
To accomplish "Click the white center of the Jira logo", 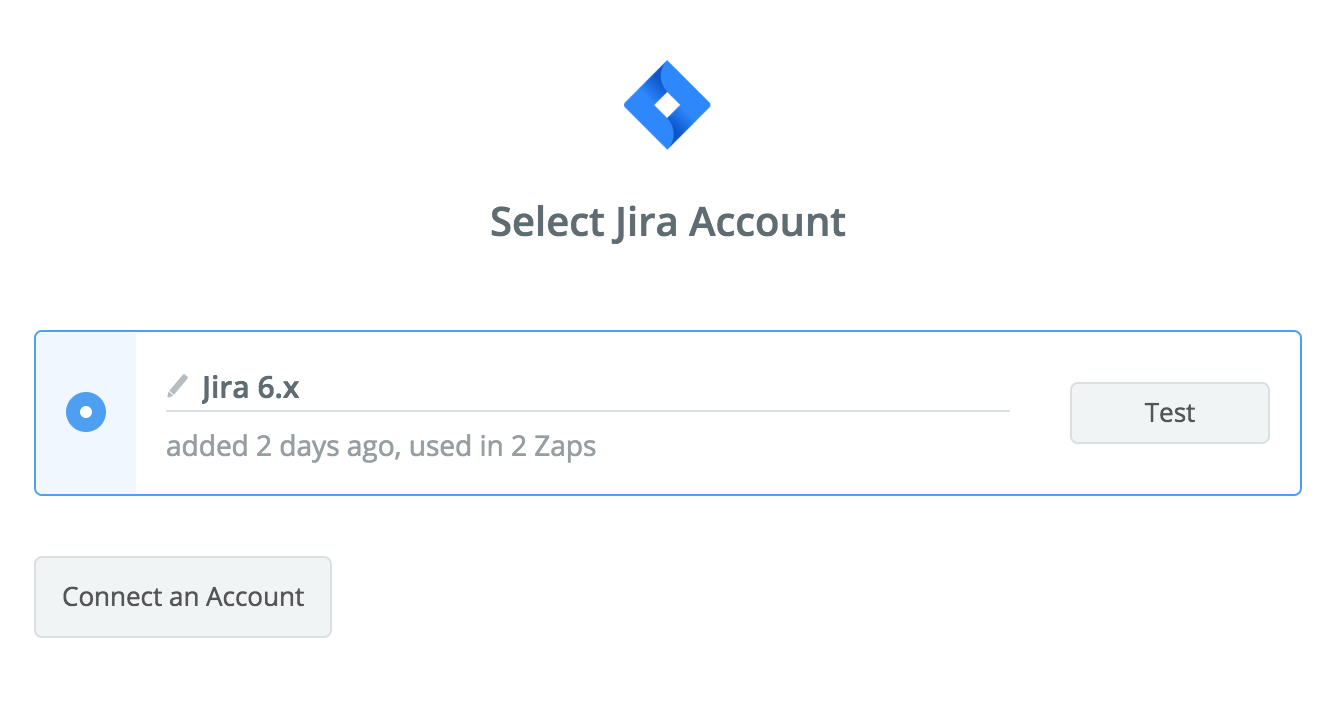I will click(x=667, y=103).
